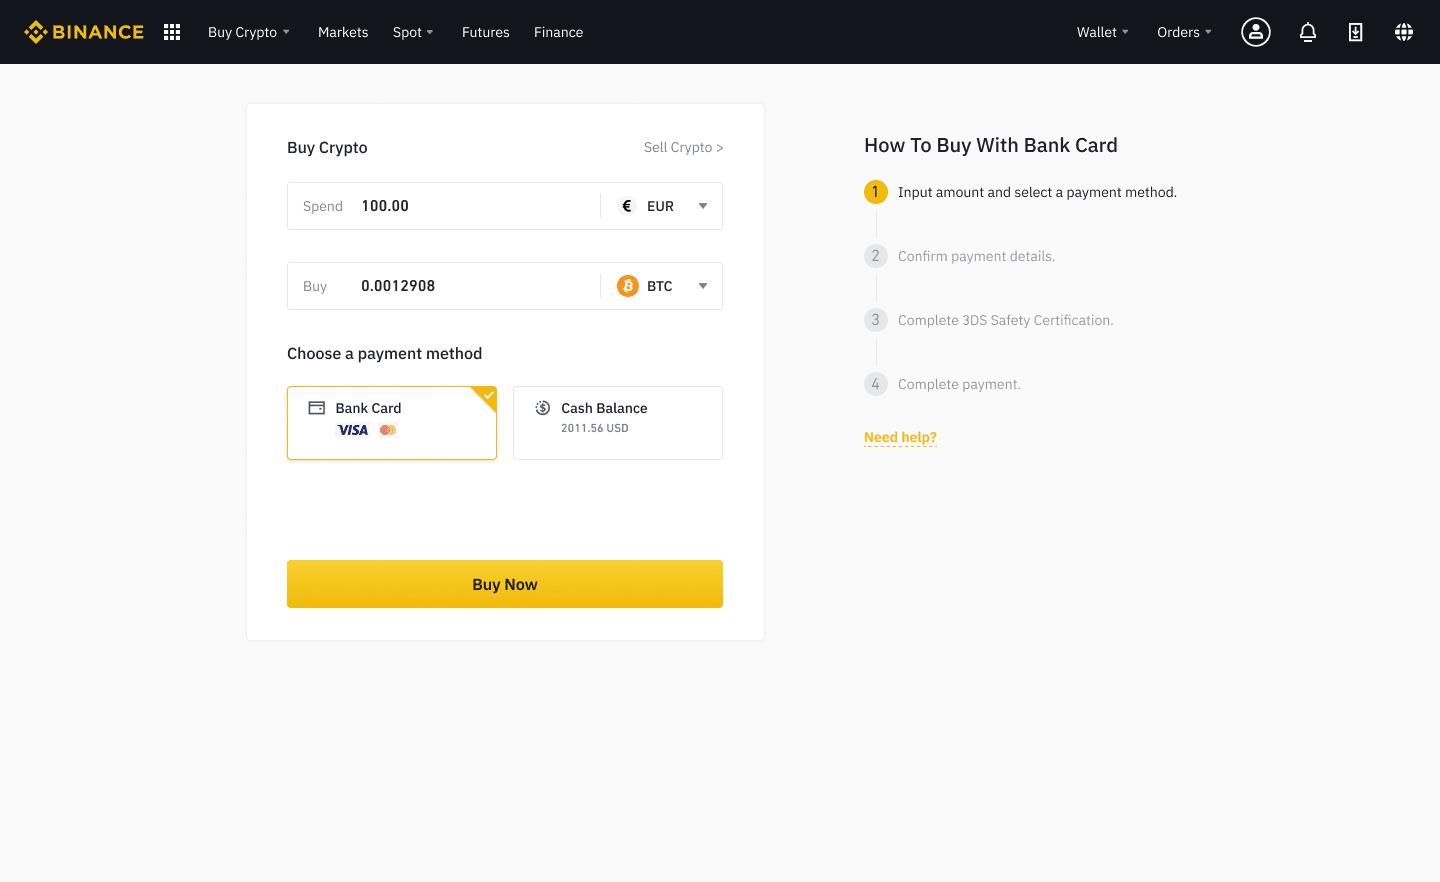Open the notifications bell icon
This screenshot has width=1440, height=882.
pyautogui.click(x=1307, y=32)
